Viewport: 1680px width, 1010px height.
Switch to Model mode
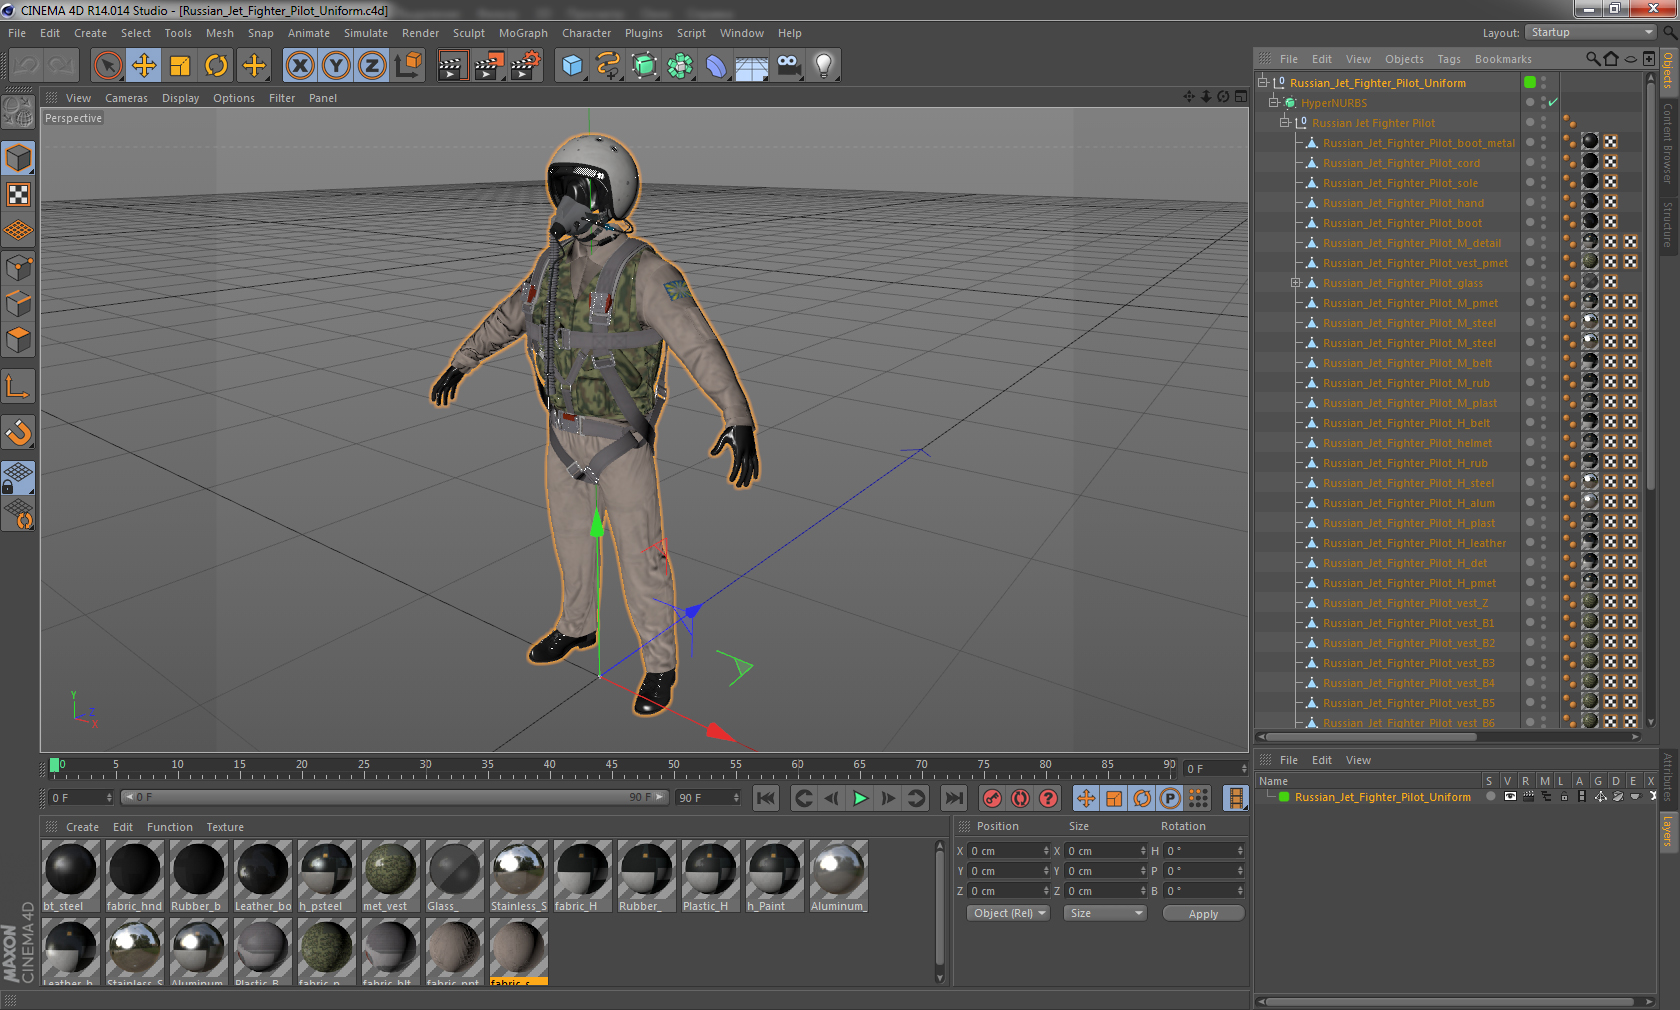[18, 158]
